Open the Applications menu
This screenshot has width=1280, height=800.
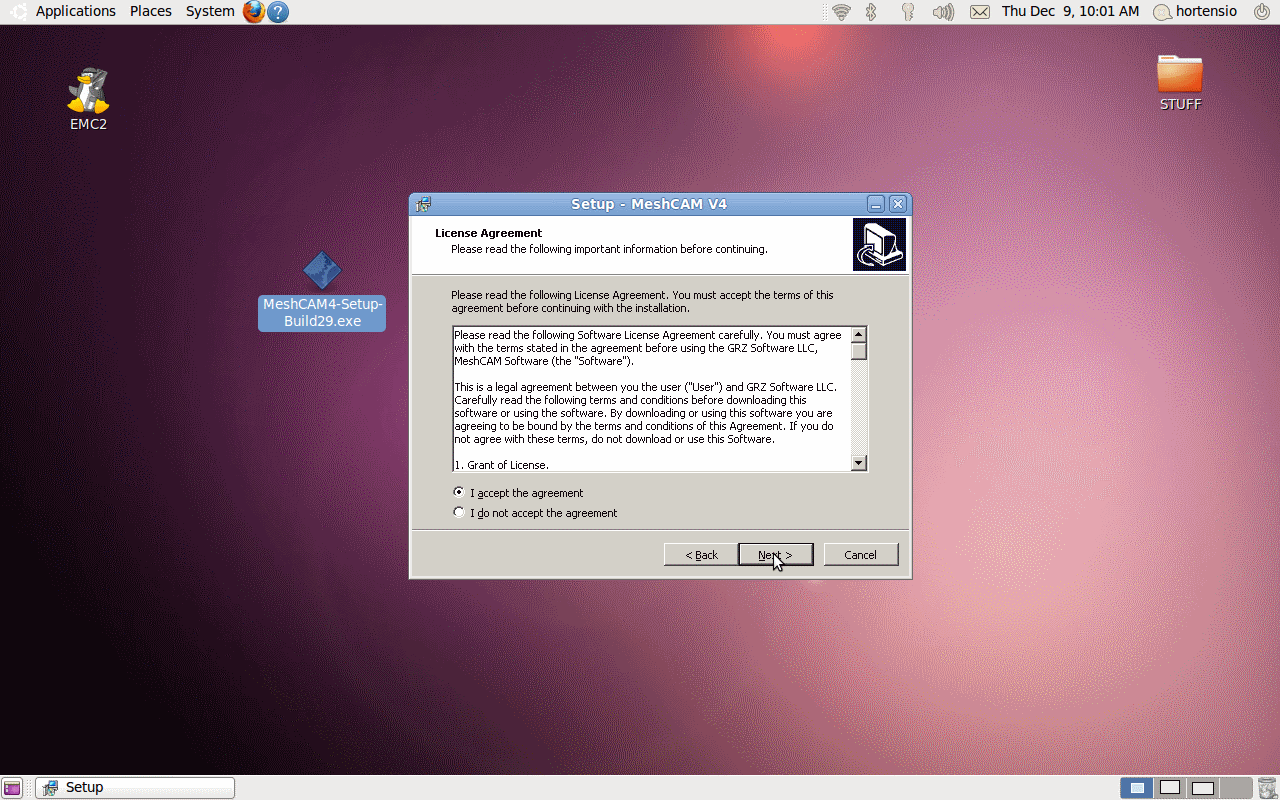coord(75,12)
